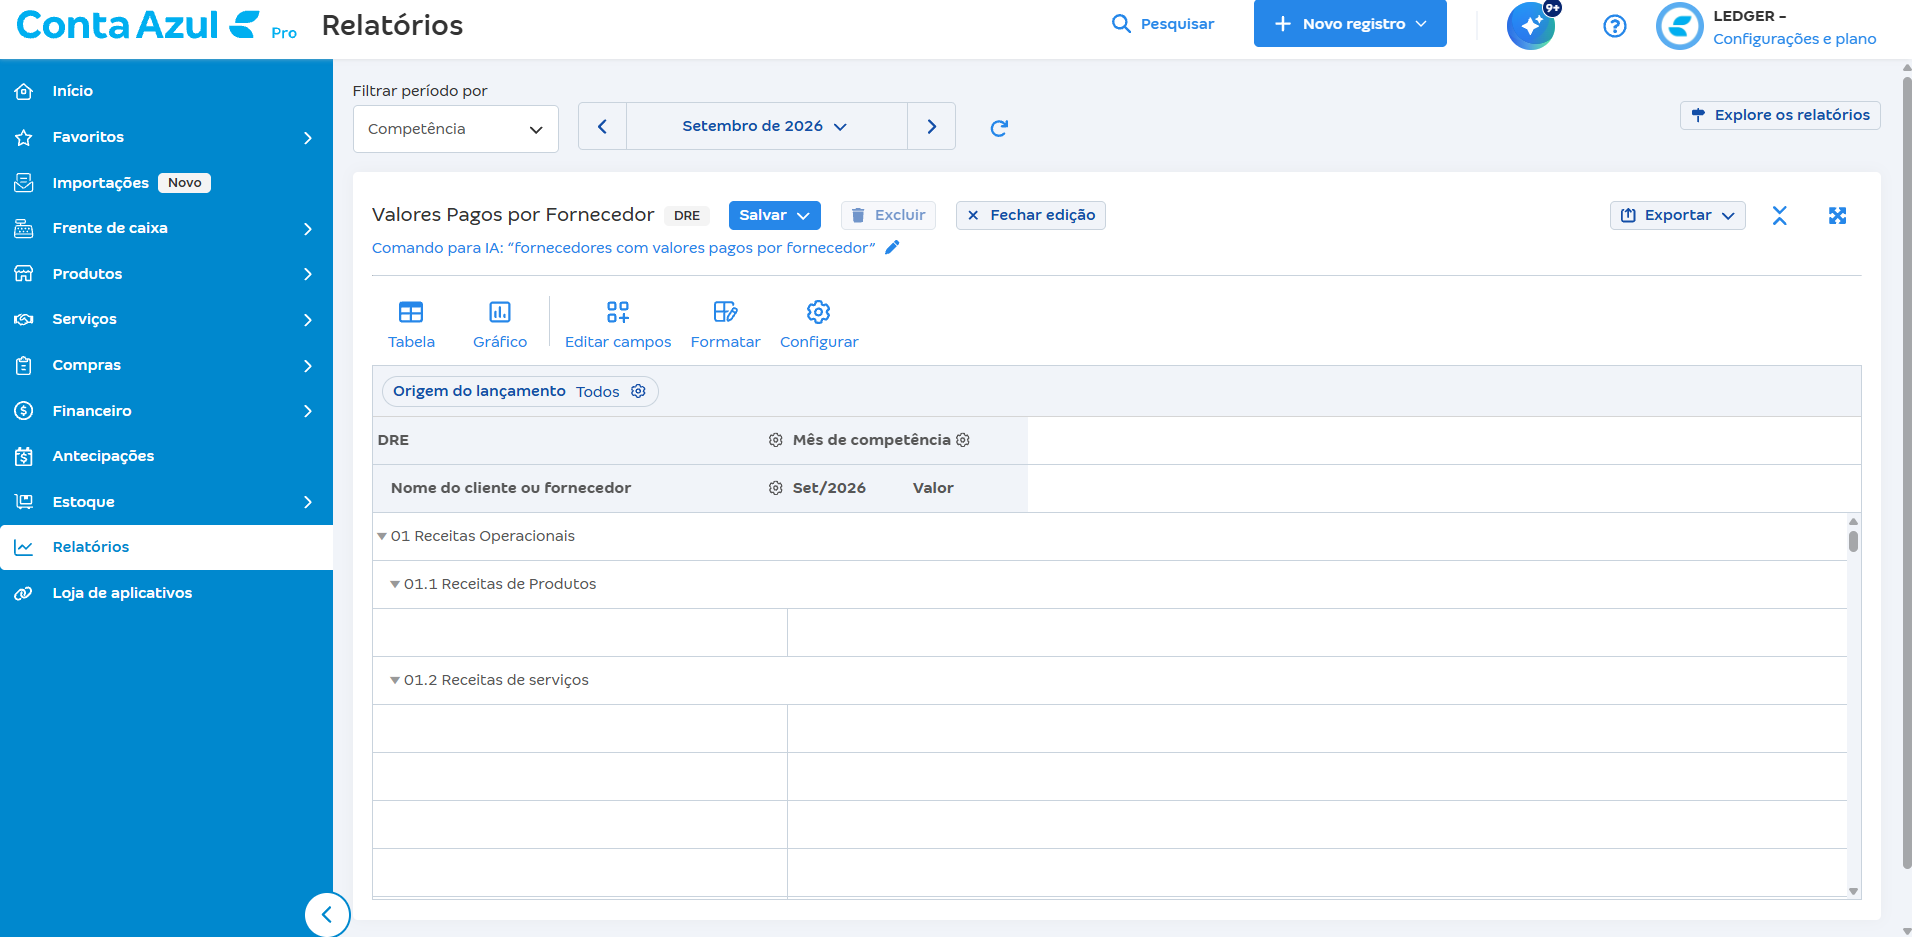Click the DRE tag next to title
This screenshot has width=1912, height=937.
pyautogui.click(x=687, y=215)
